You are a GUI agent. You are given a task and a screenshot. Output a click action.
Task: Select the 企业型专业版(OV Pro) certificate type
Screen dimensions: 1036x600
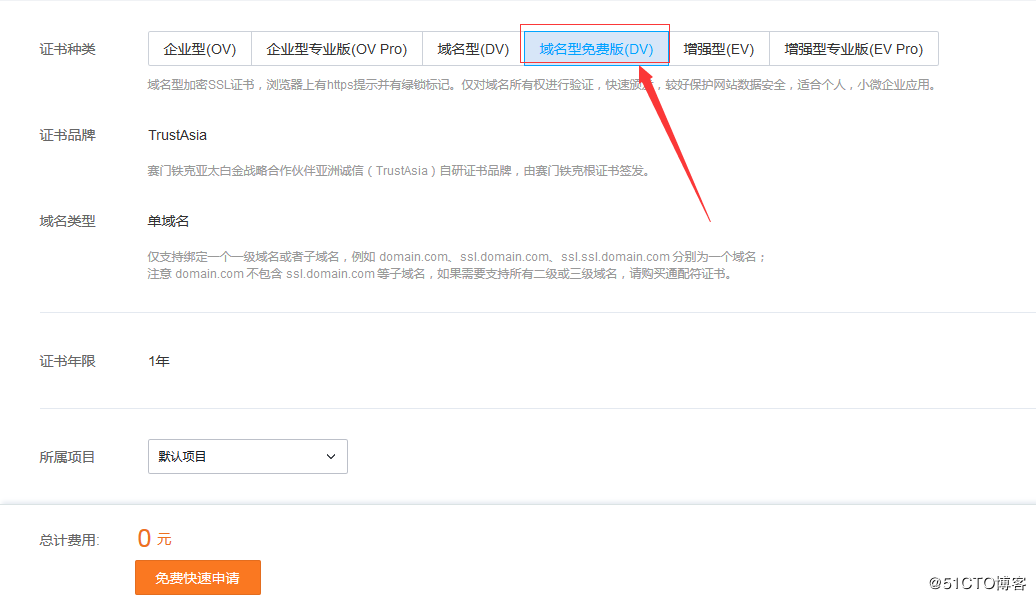coord(338,47)
